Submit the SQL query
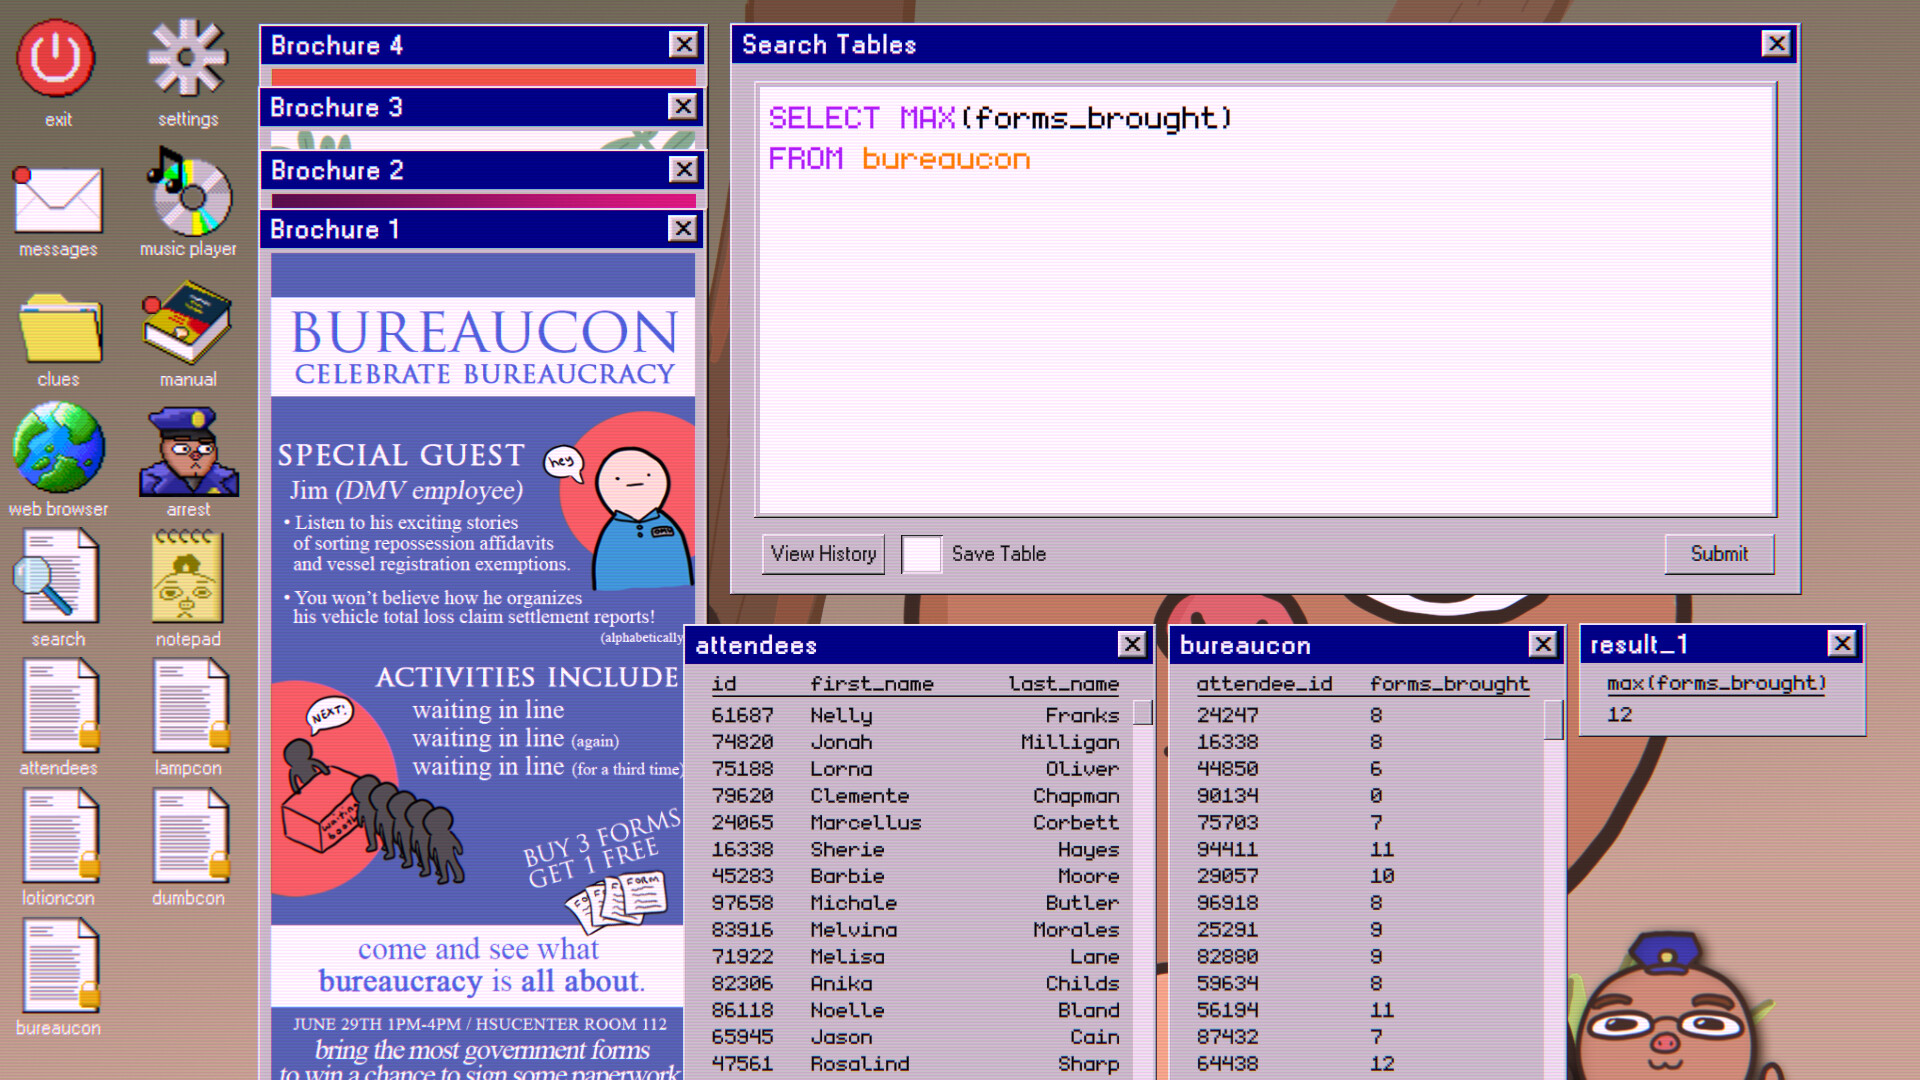The height and width of the screenshot is (1080, 1920). [x=1718, y=553]
